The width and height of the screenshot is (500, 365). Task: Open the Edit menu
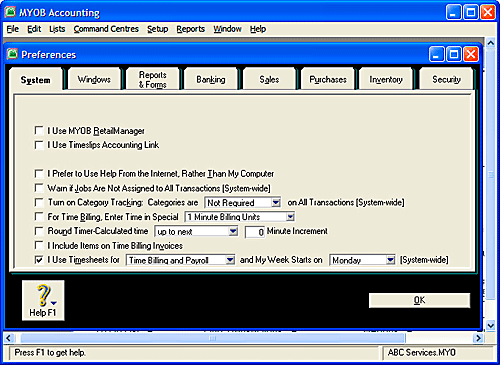point(34,29)
